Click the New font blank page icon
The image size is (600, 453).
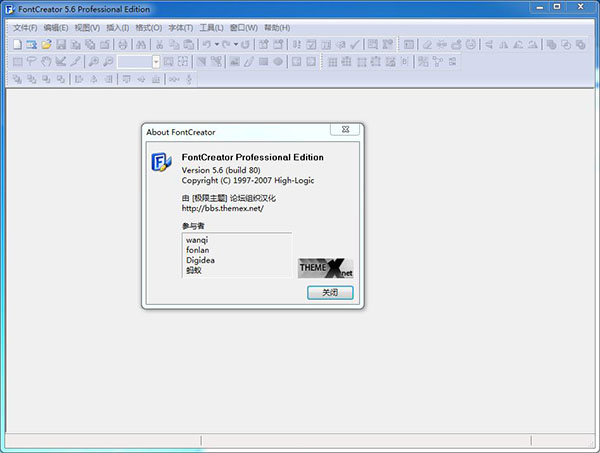(x=17, y=44)
